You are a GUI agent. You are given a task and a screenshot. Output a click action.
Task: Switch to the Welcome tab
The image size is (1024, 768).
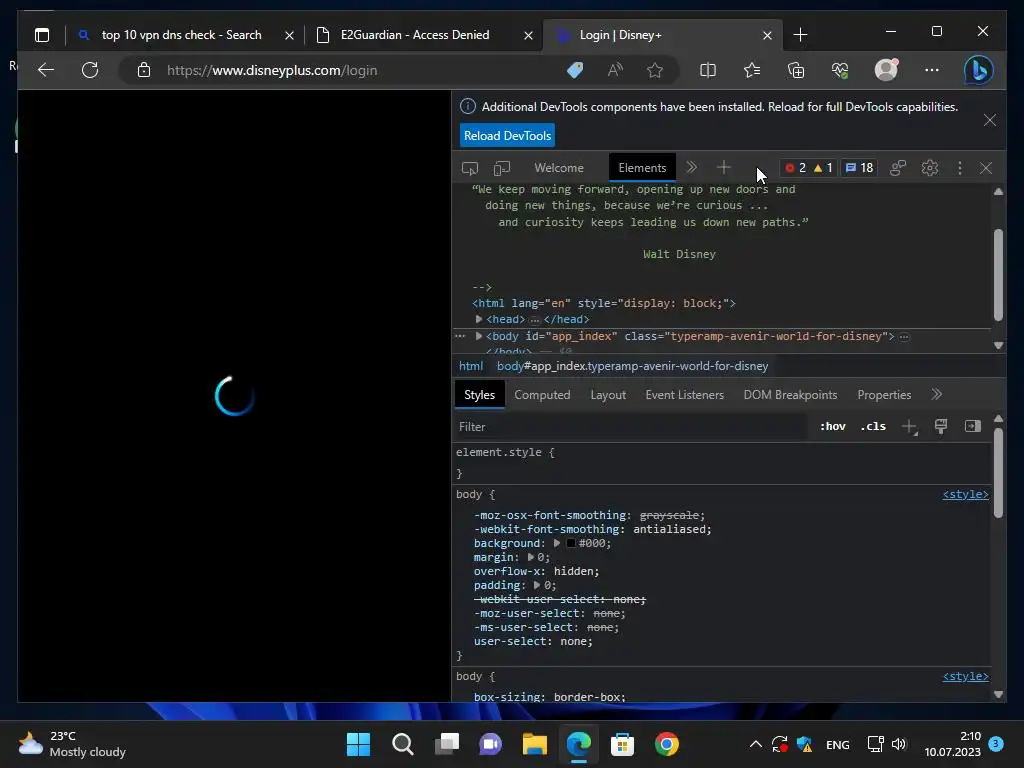coord(559,168)
